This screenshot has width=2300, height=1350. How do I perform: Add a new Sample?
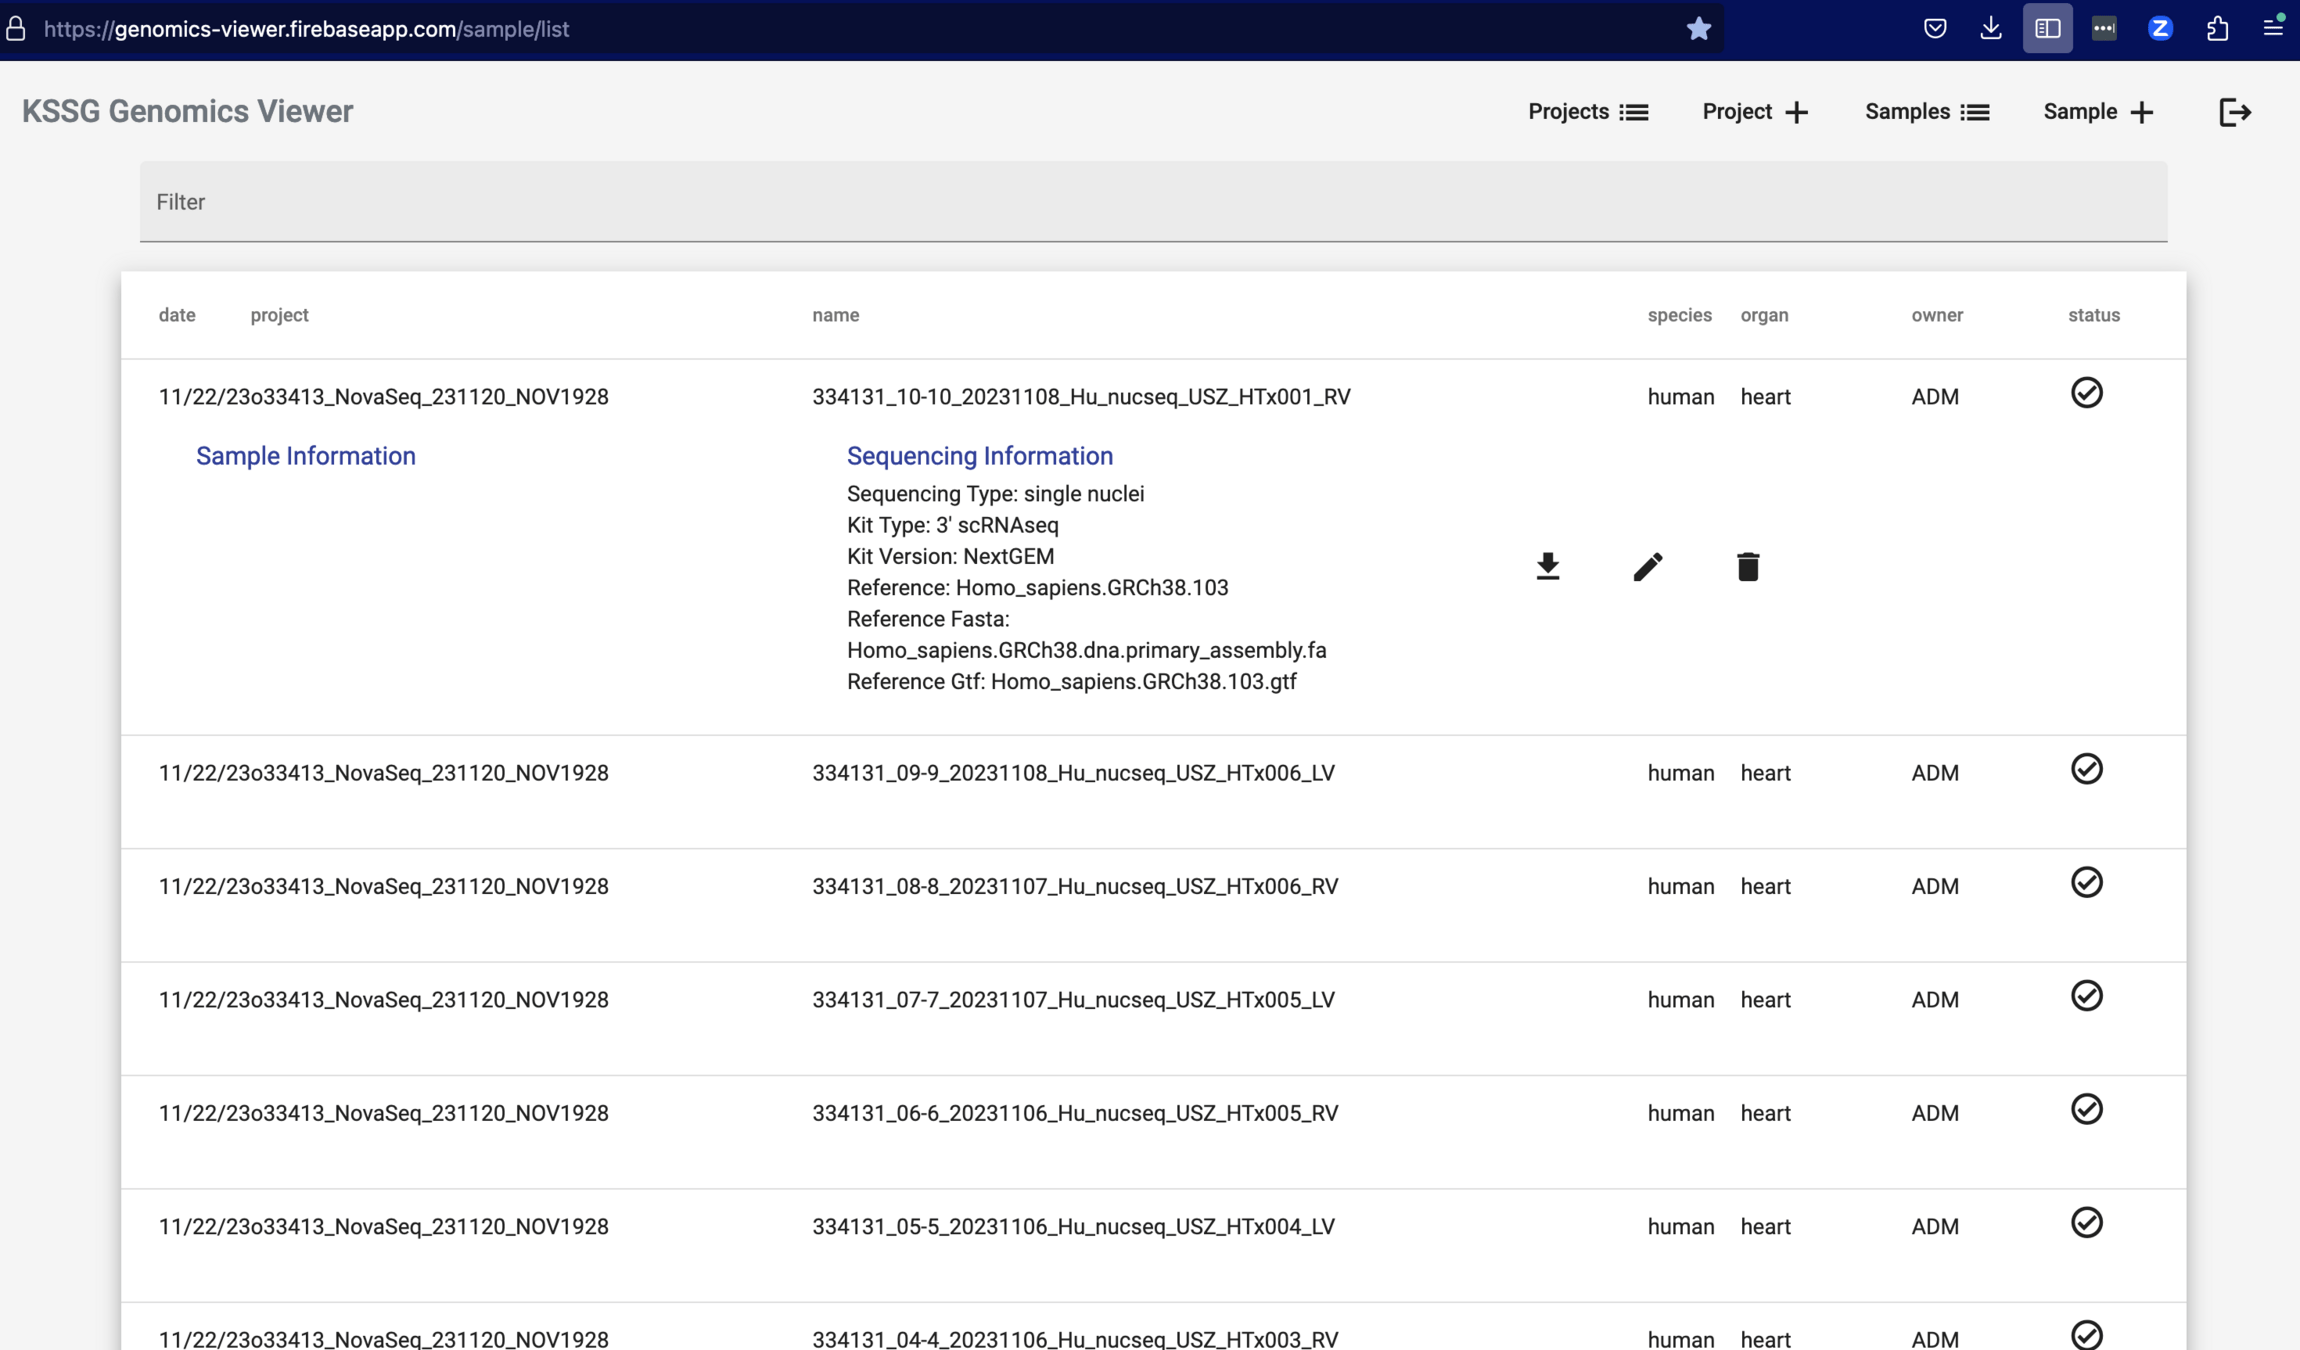pyautogui.click(x=2097, y=112)
